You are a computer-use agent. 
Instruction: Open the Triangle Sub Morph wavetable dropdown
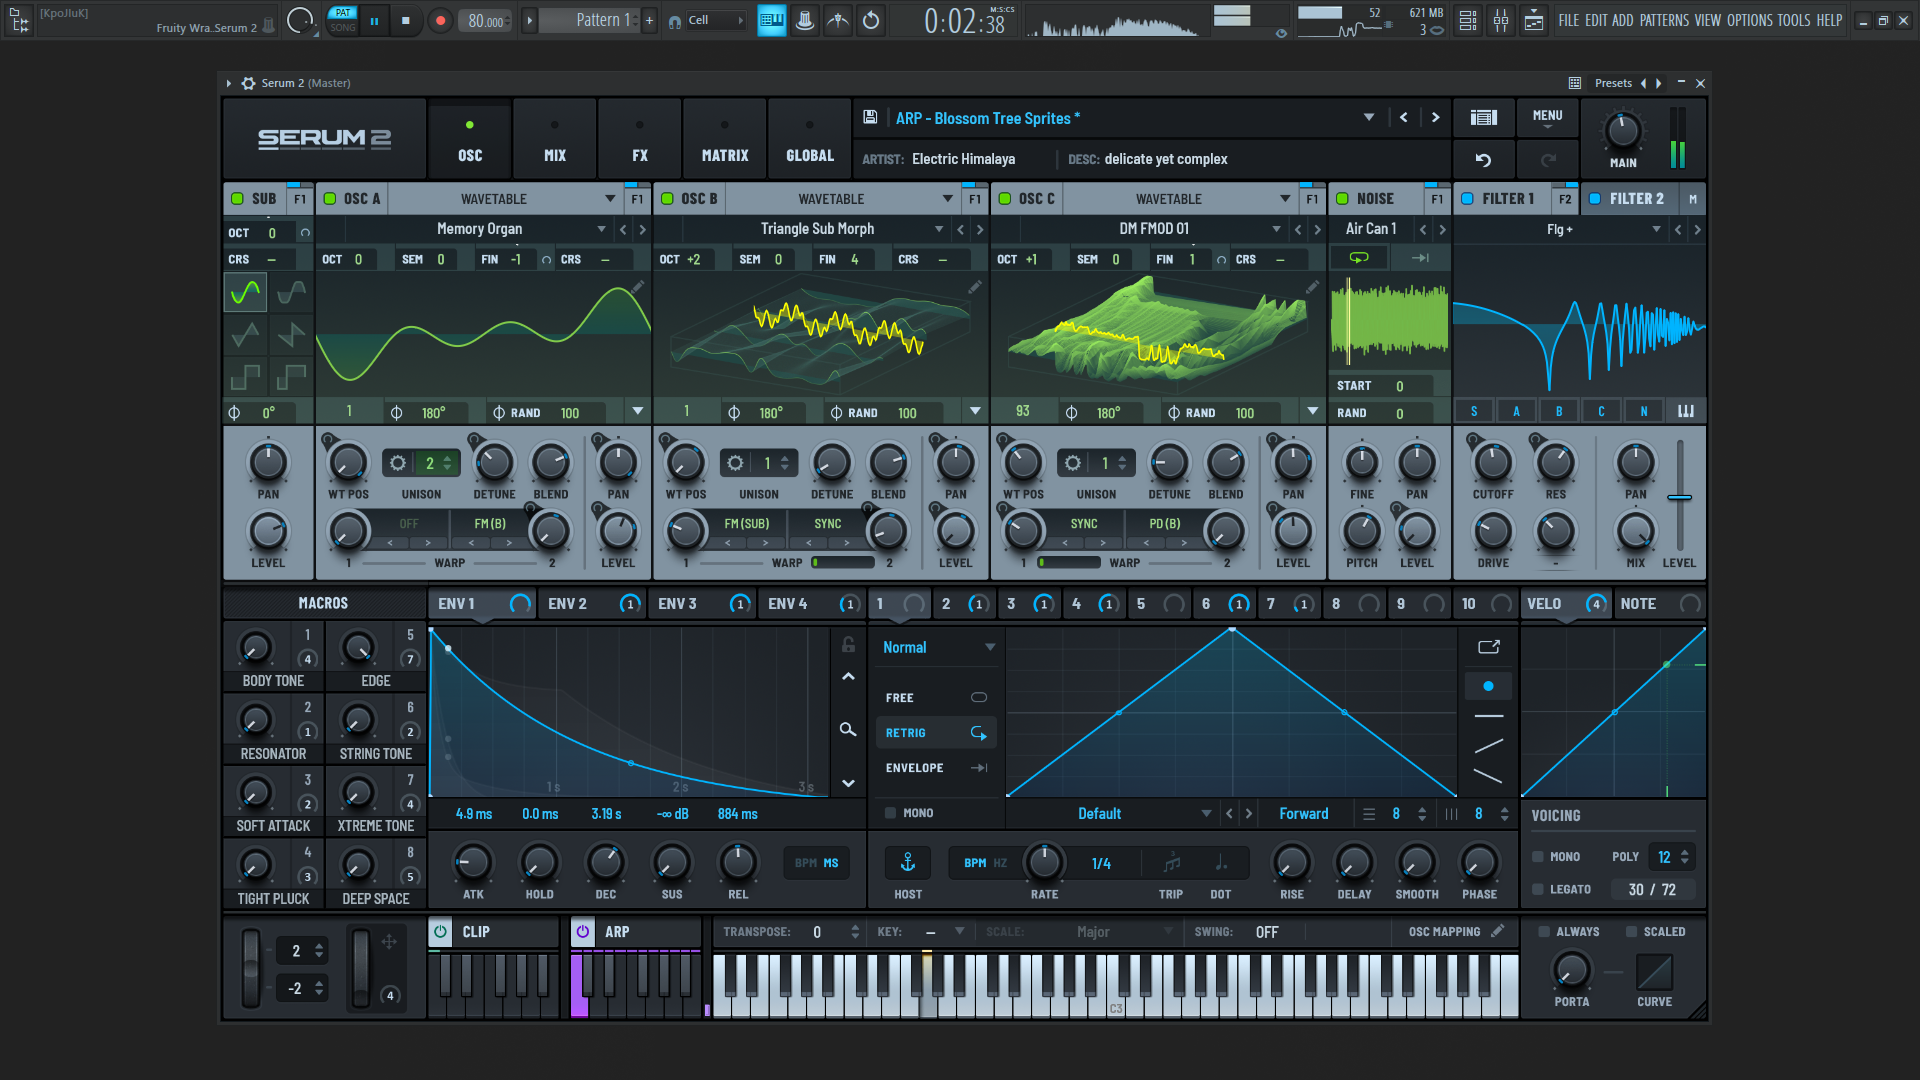(x=938, y=229)
